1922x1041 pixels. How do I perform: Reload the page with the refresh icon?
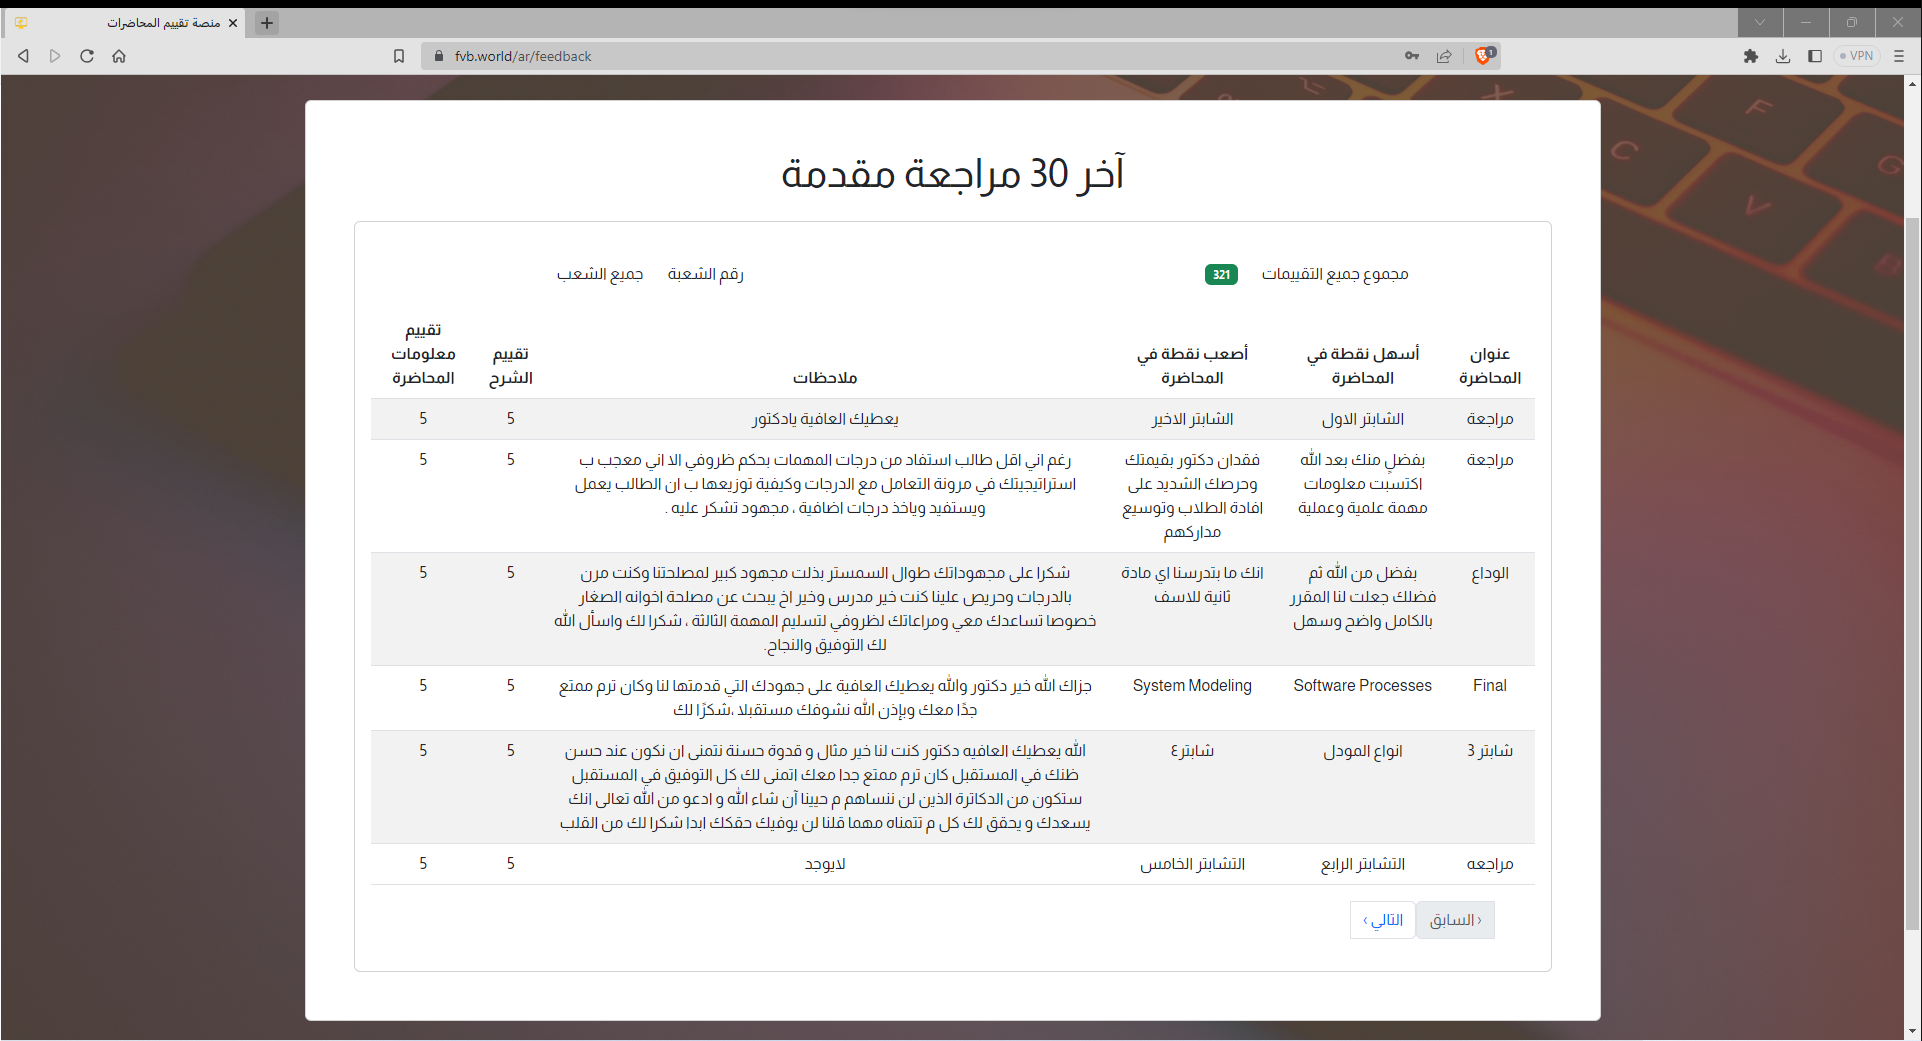pos(87,56)
